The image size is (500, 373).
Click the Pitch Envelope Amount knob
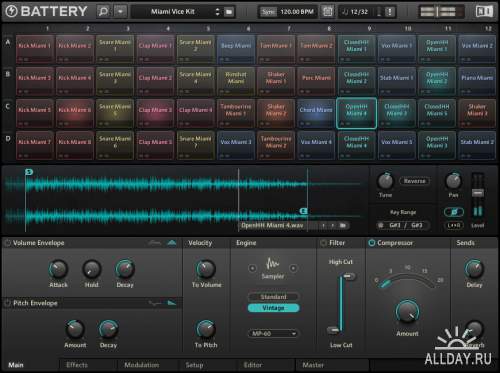tap(75, 329)
